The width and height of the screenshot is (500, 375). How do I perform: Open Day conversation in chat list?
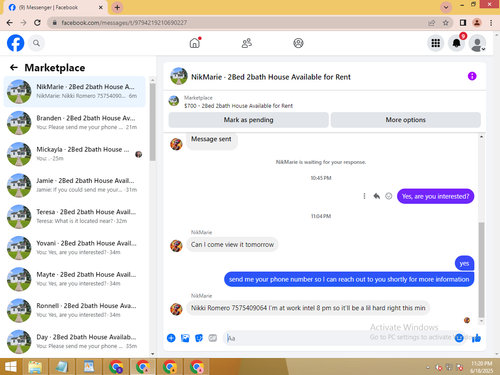[x=74, y=342]
